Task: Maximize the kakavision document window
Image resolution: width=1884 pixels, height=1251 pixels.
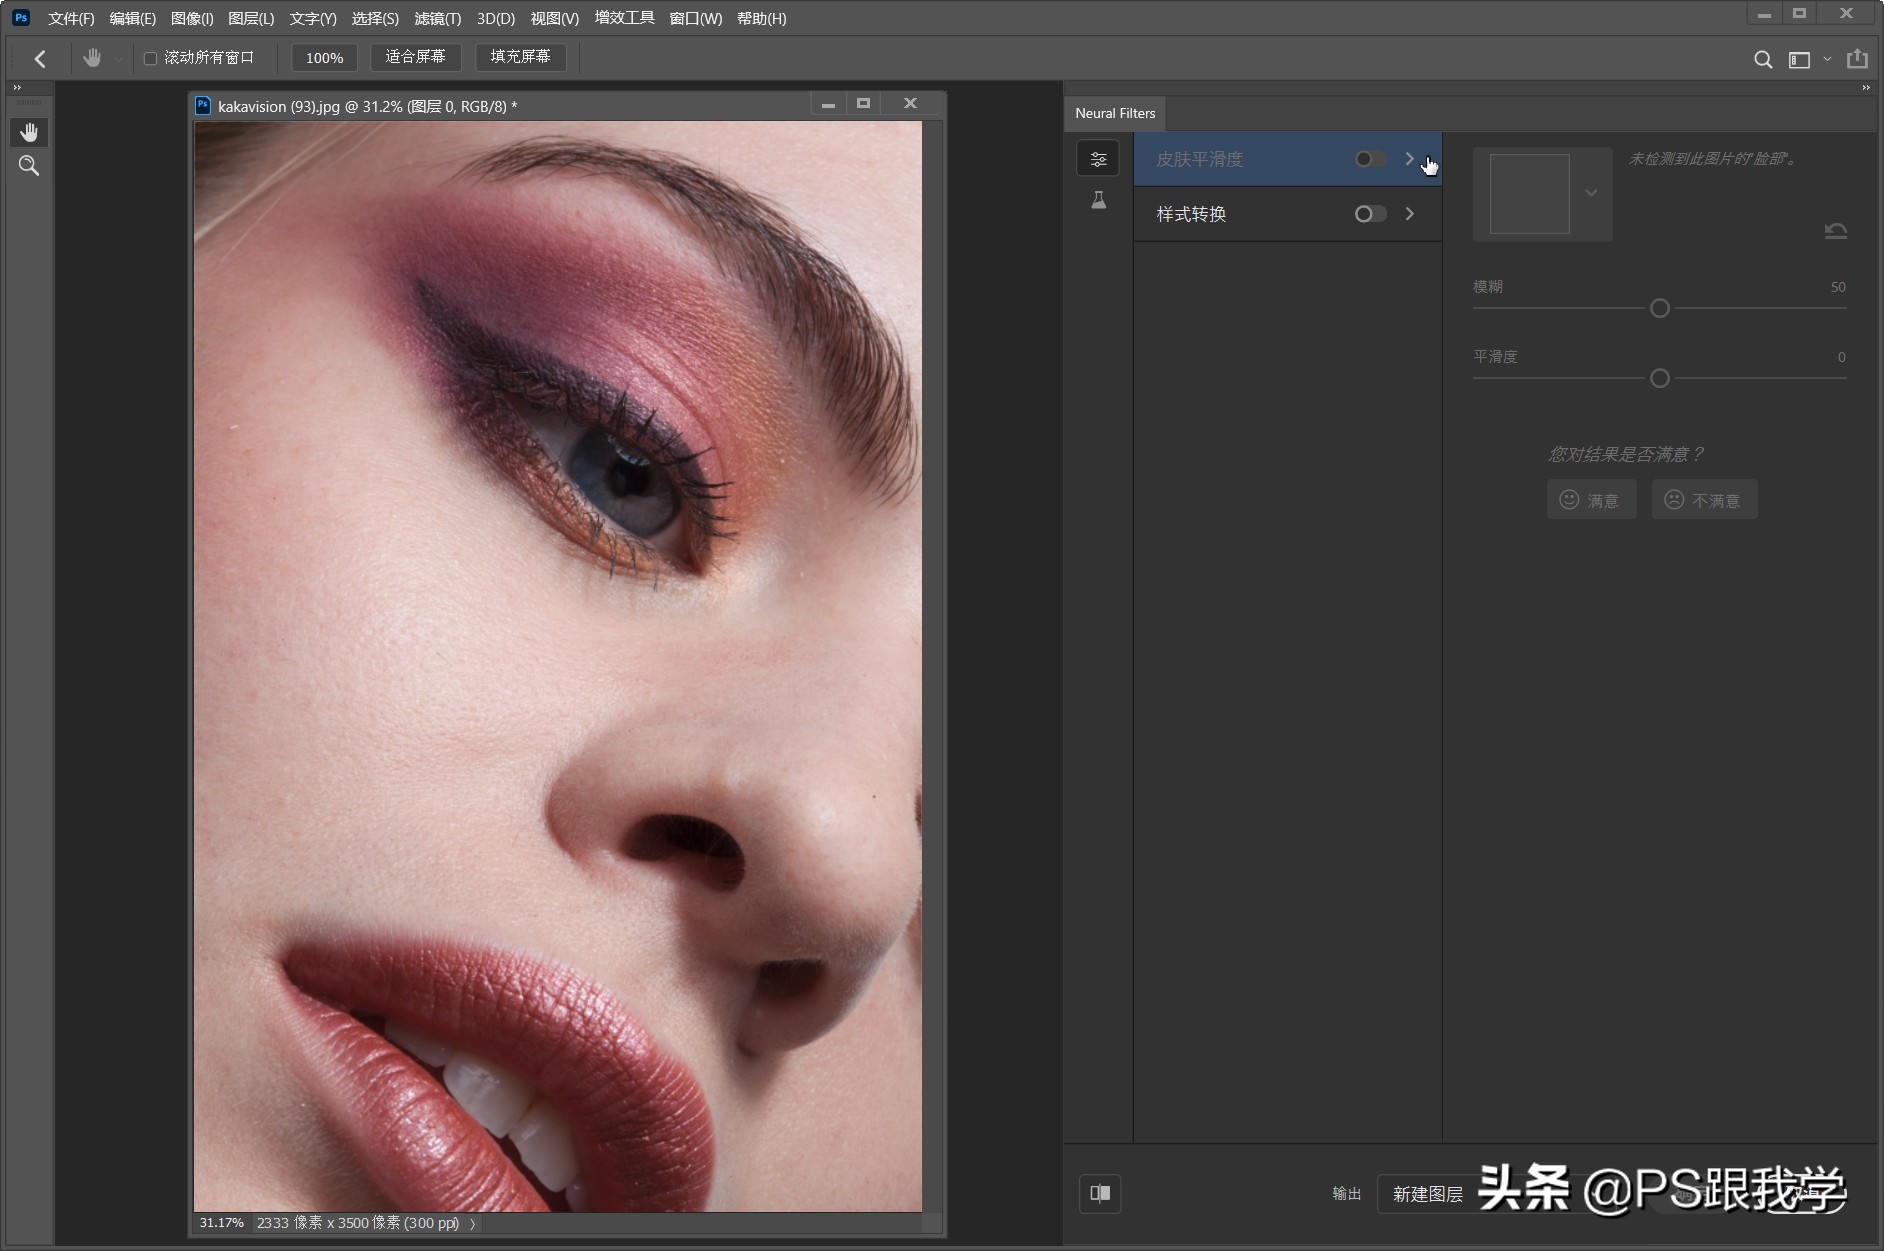Action: [x=864, y=103]
